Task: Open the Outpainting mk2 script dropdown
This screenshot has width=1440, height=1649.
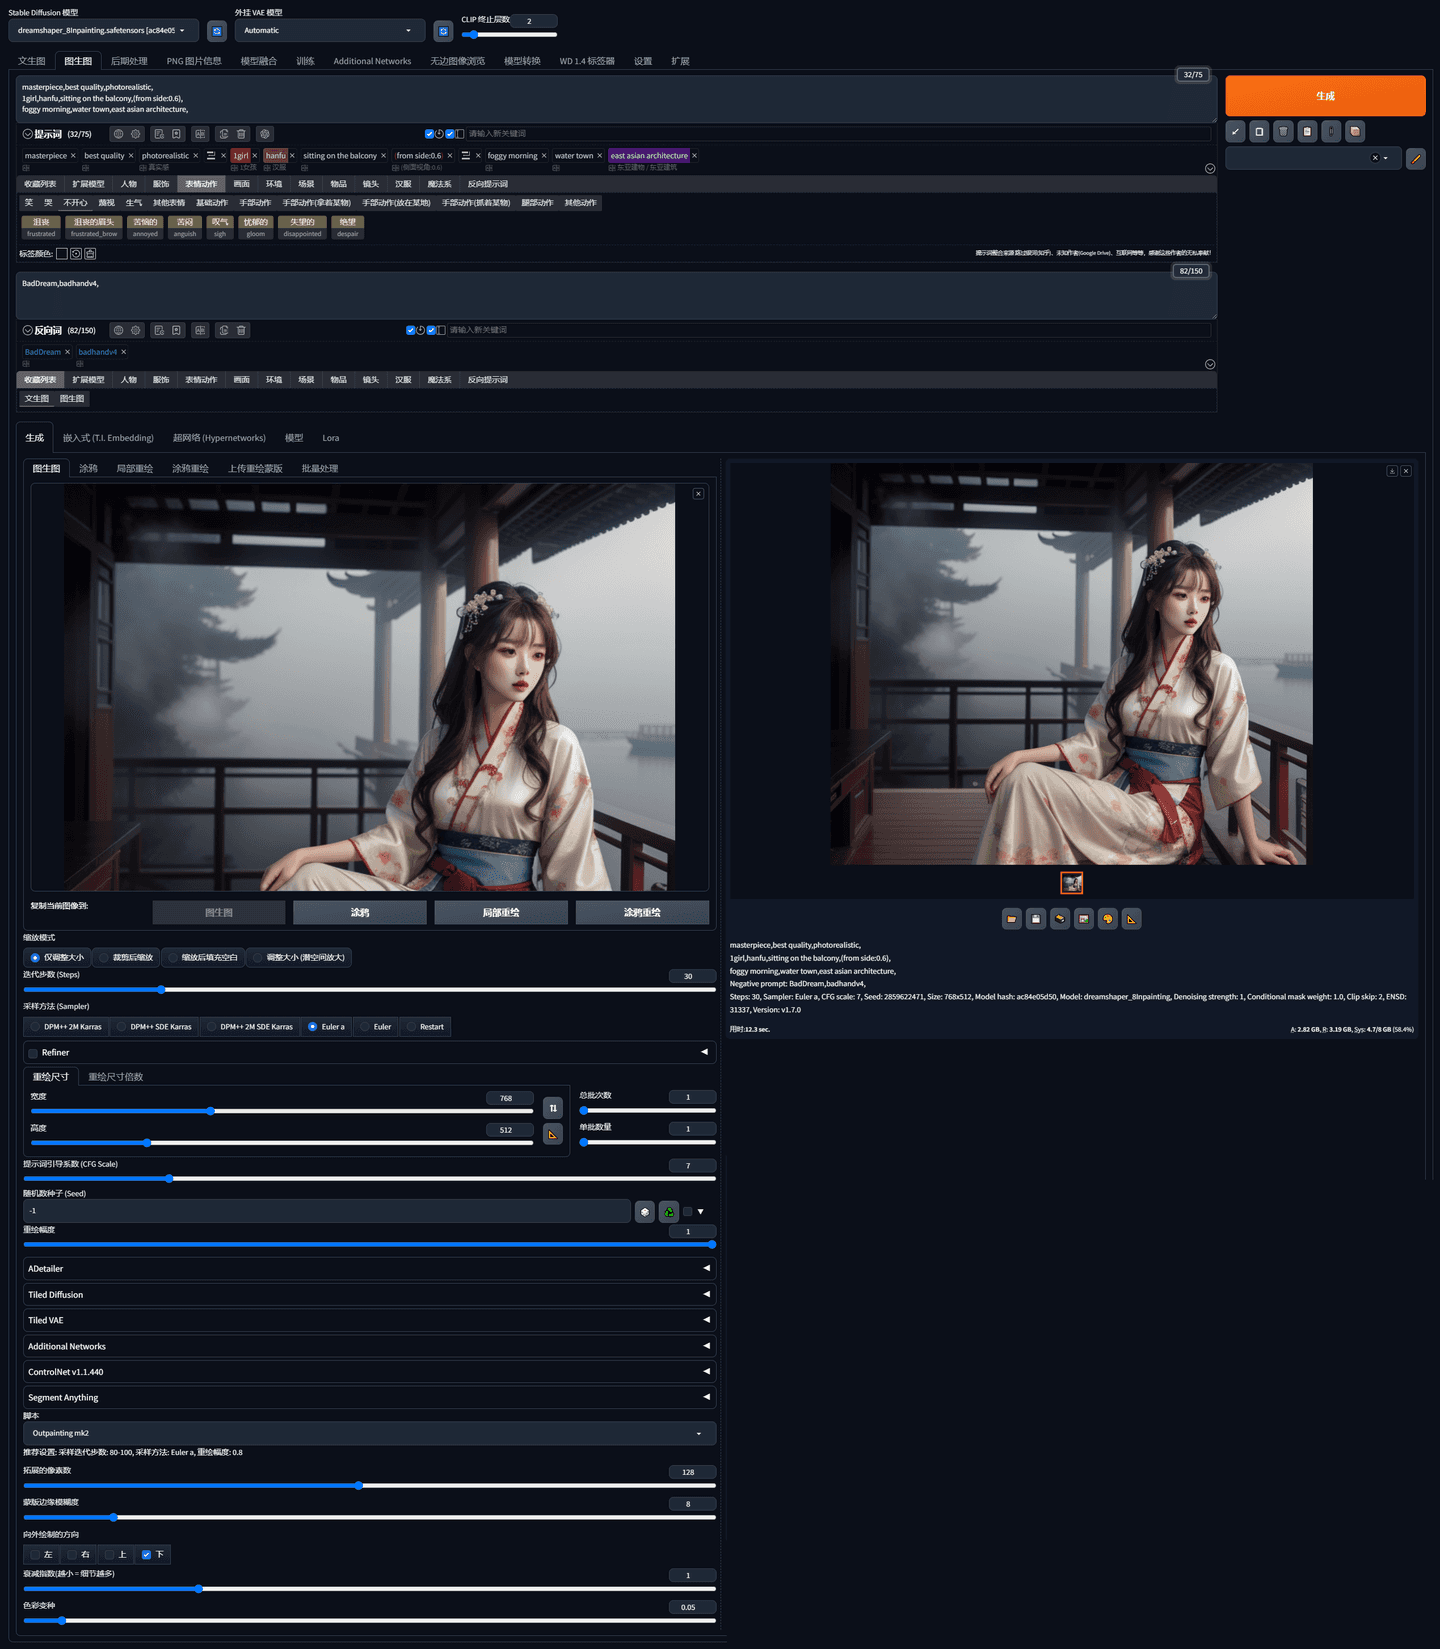Action: point(369,1433)
